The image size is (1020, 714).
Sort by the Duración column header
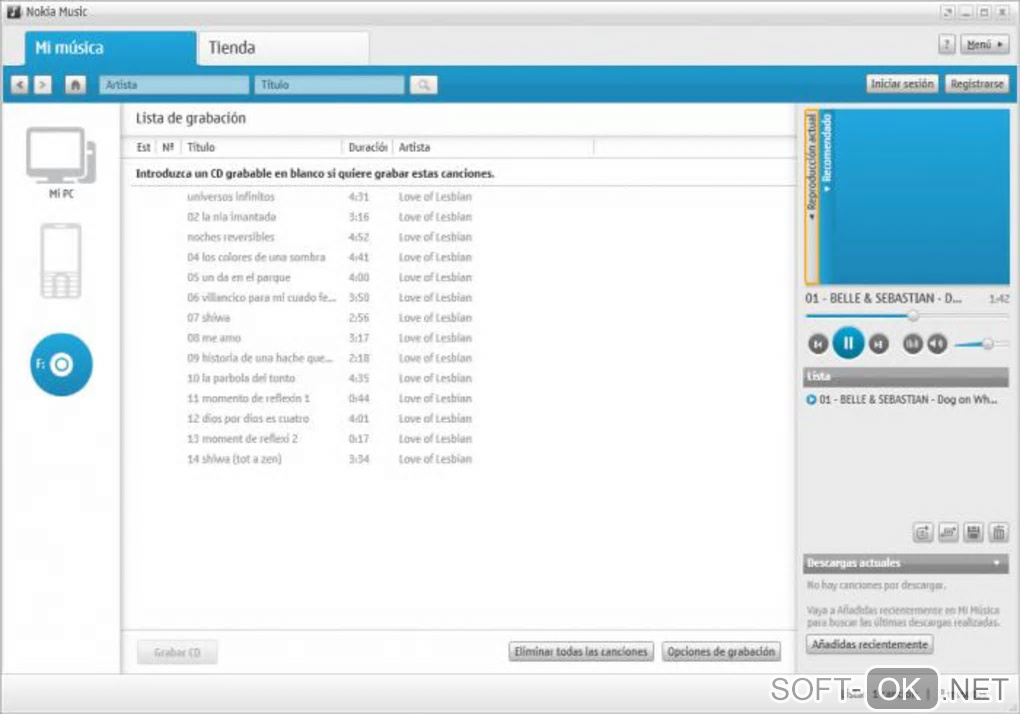pos(368,148)
